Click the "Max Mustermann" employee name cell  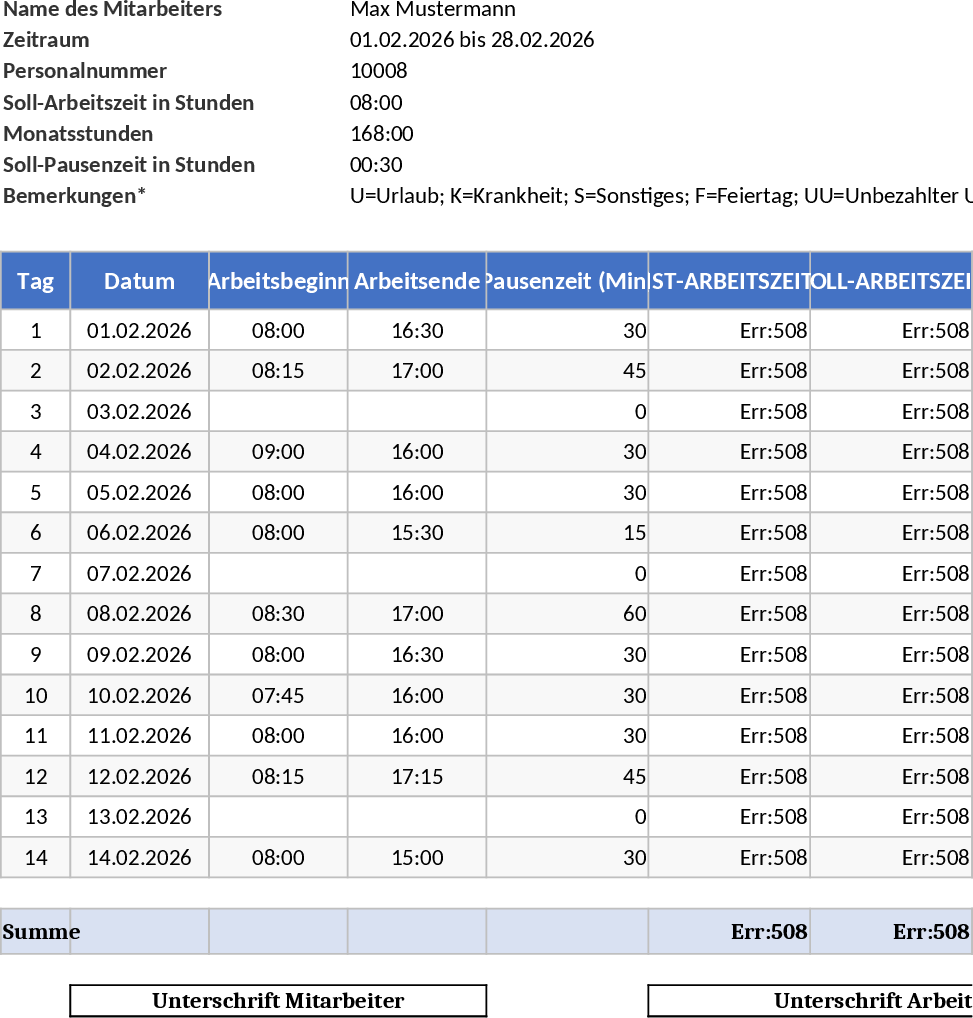click(432, 10)
